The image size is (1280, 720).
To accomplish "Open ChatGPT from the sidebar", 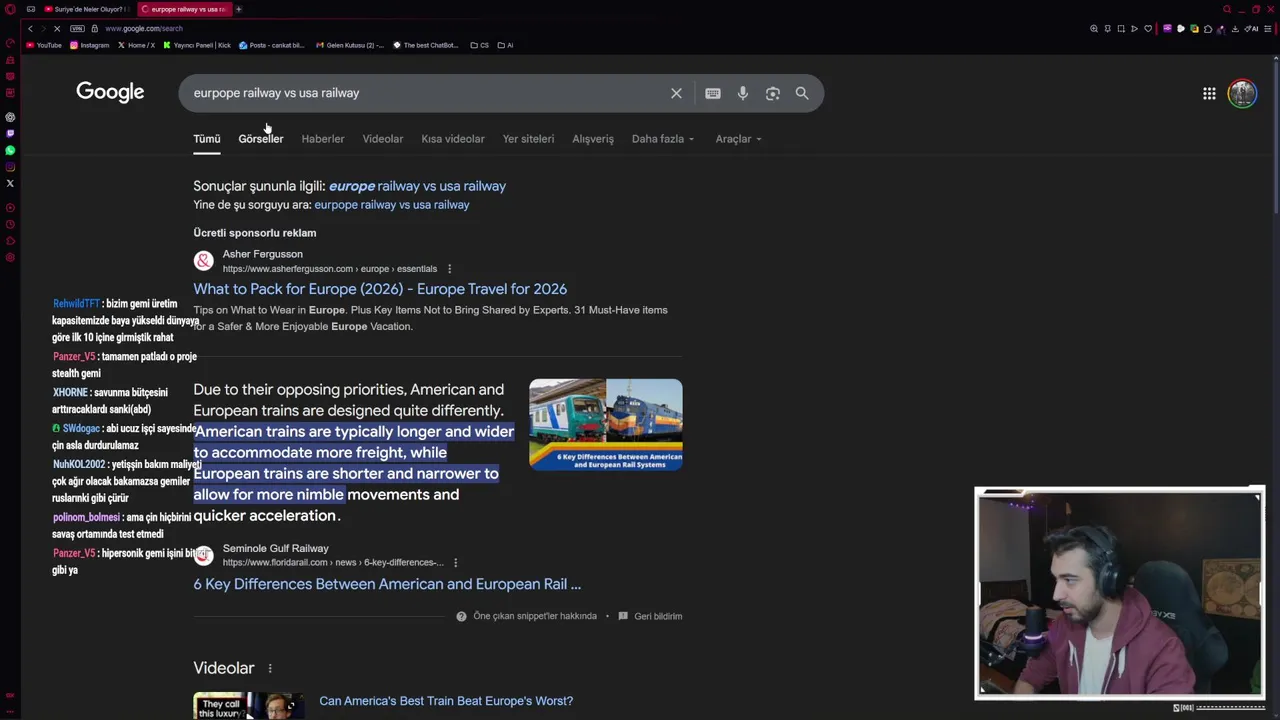I will pos(10,117).
